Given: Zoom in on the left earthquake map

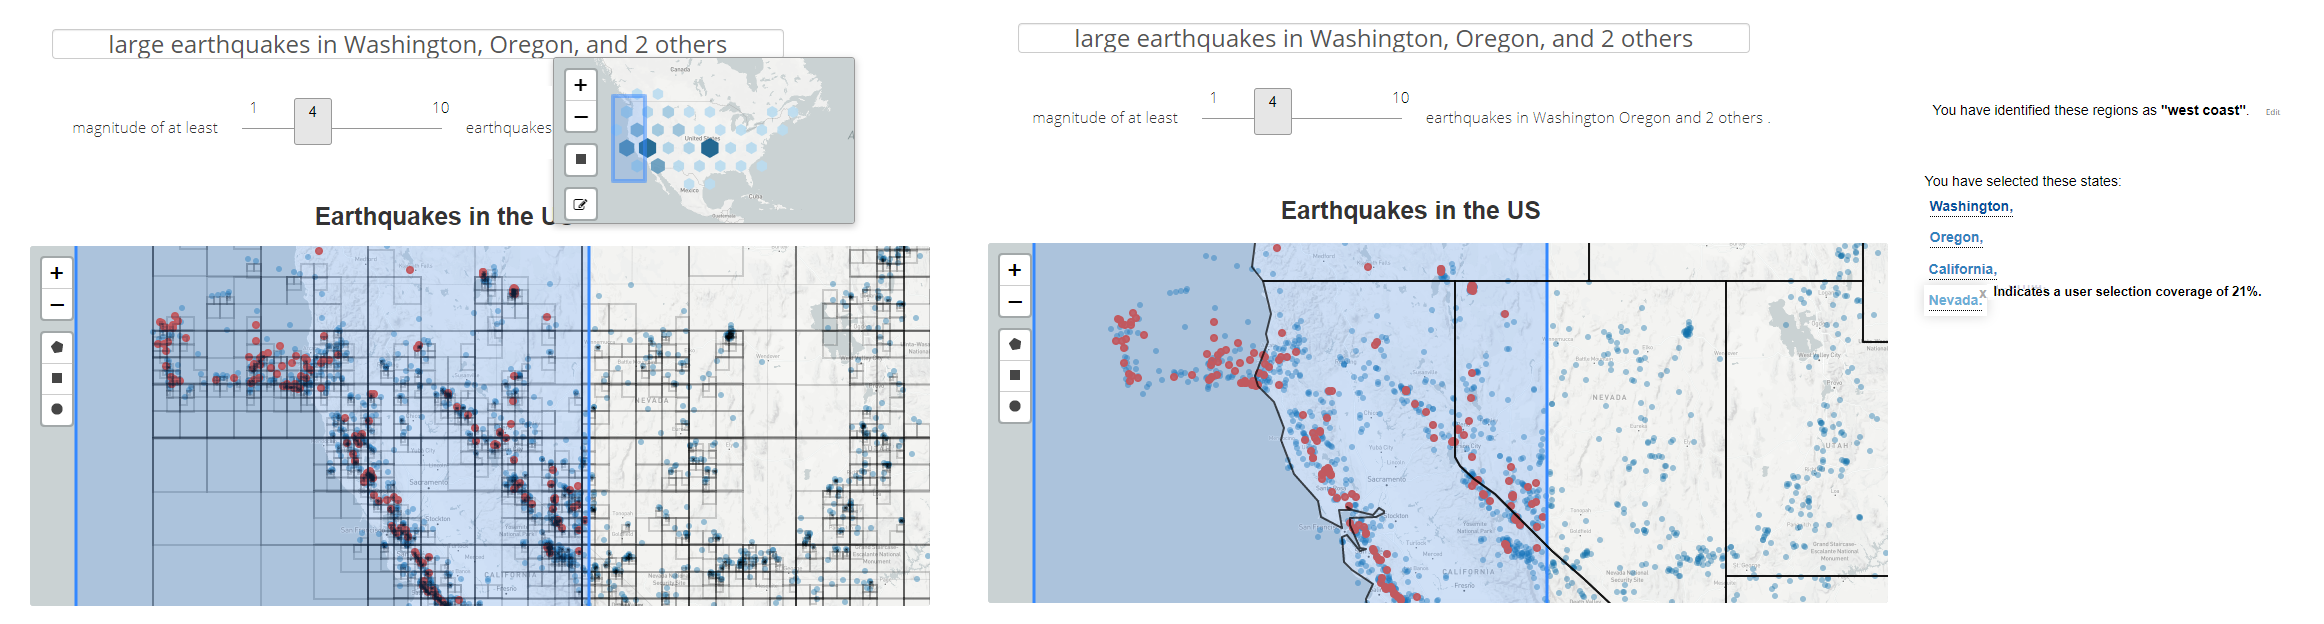Looking at the screenshot, I should [57, 273].
